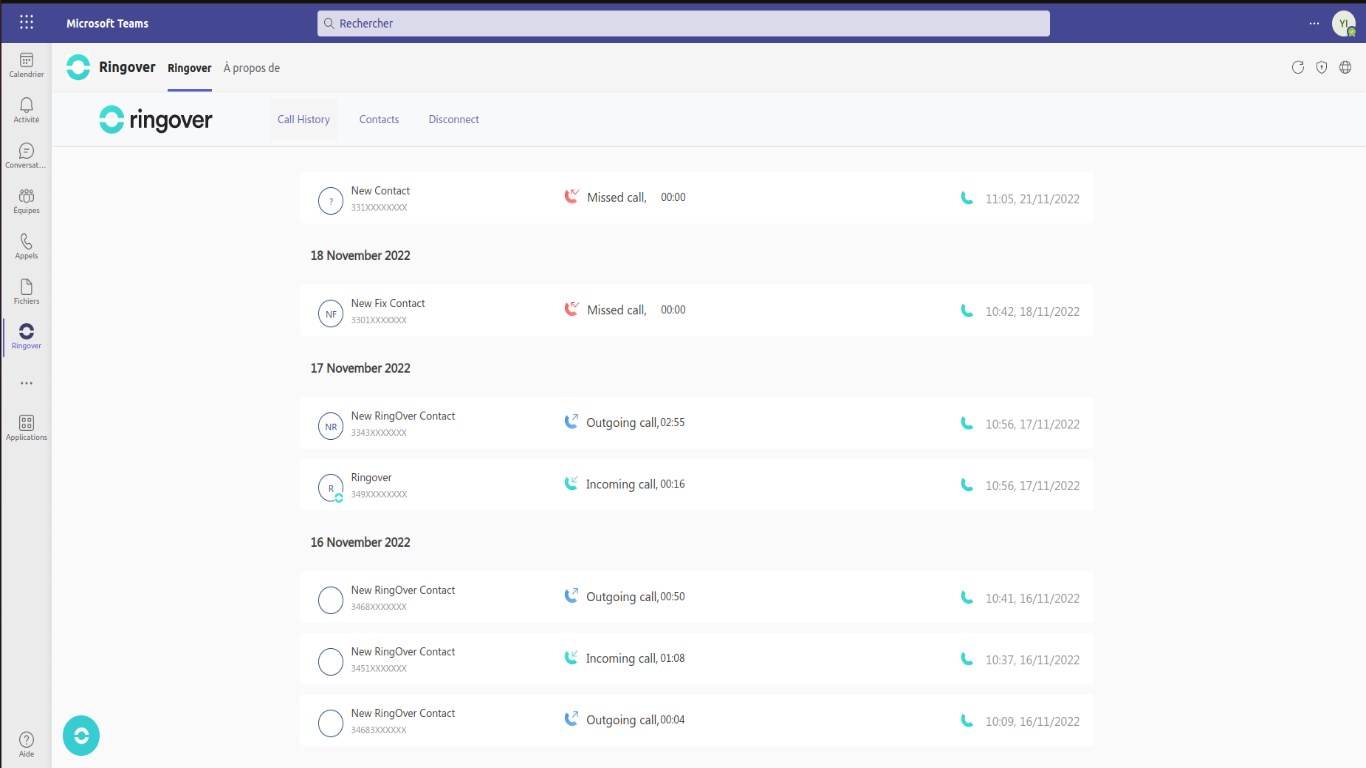Click the floating Ringover dialer button
This screenshot has height=768, width=1366.
point(81,735)
